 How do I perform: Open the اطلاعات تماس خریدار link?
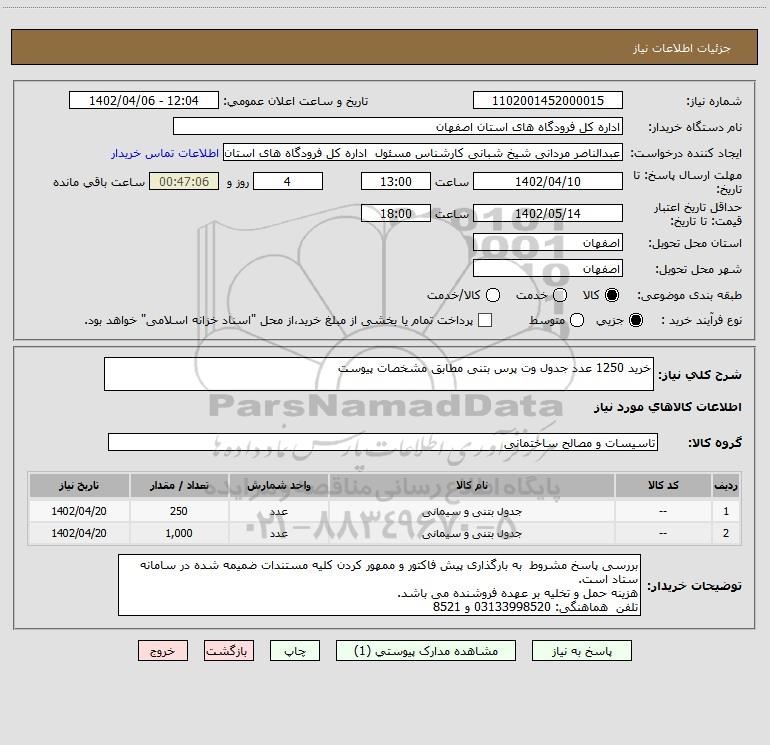click(165, 153)
